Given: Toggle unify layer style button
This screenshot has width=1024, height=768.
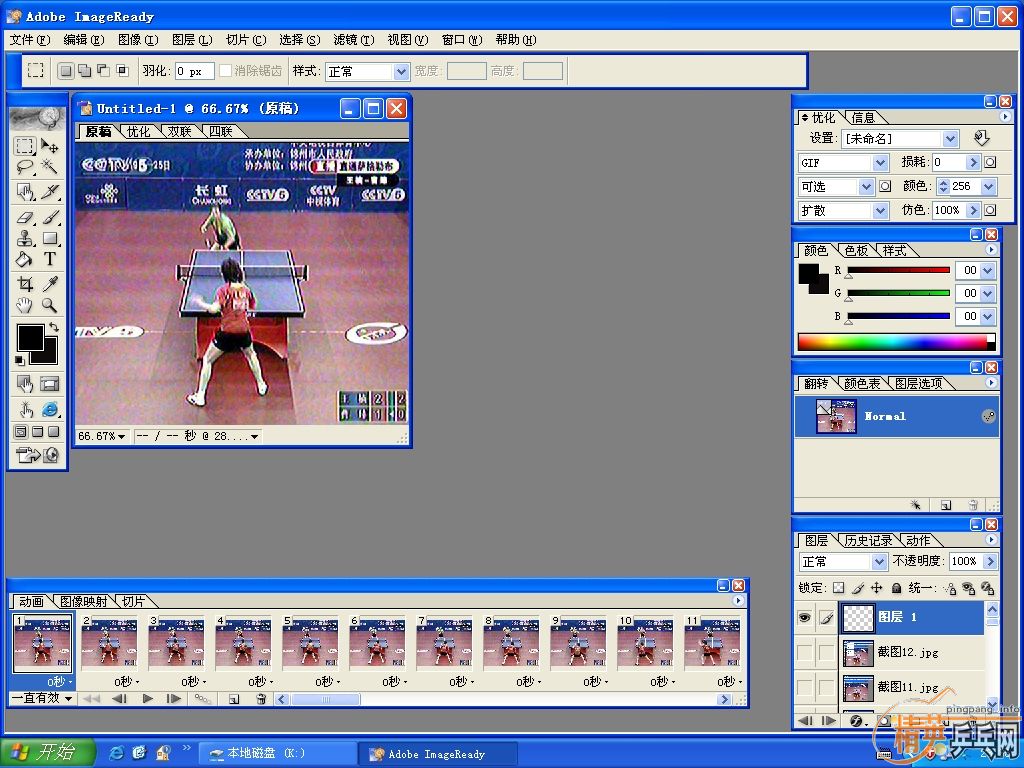Looking at the screenshot, I should [987, 588].
